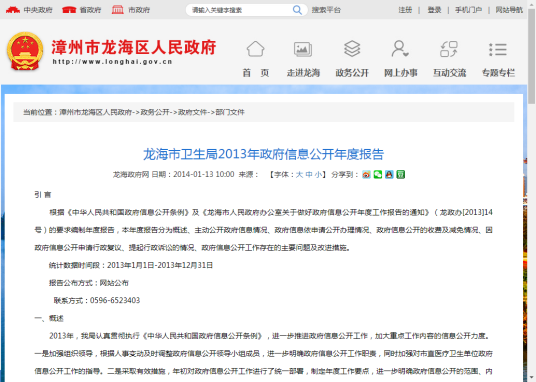
Task: Open 互动交流 menu label
Action: [449, 73]
